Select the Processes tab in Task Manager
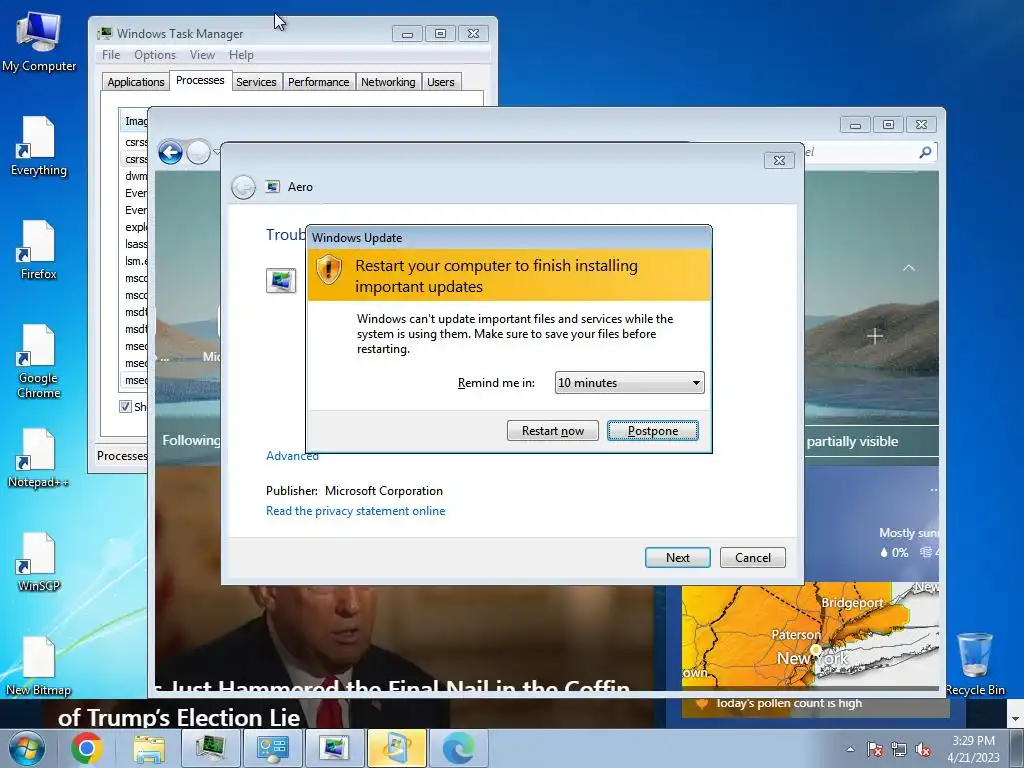 (200, 80)
